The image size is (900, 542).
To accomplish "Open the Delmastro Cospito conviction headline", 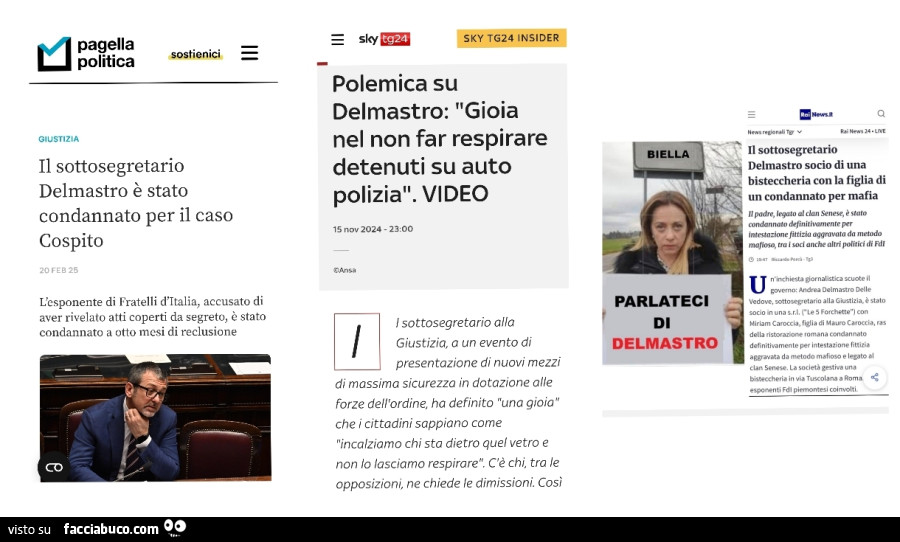I will point(135,203).
